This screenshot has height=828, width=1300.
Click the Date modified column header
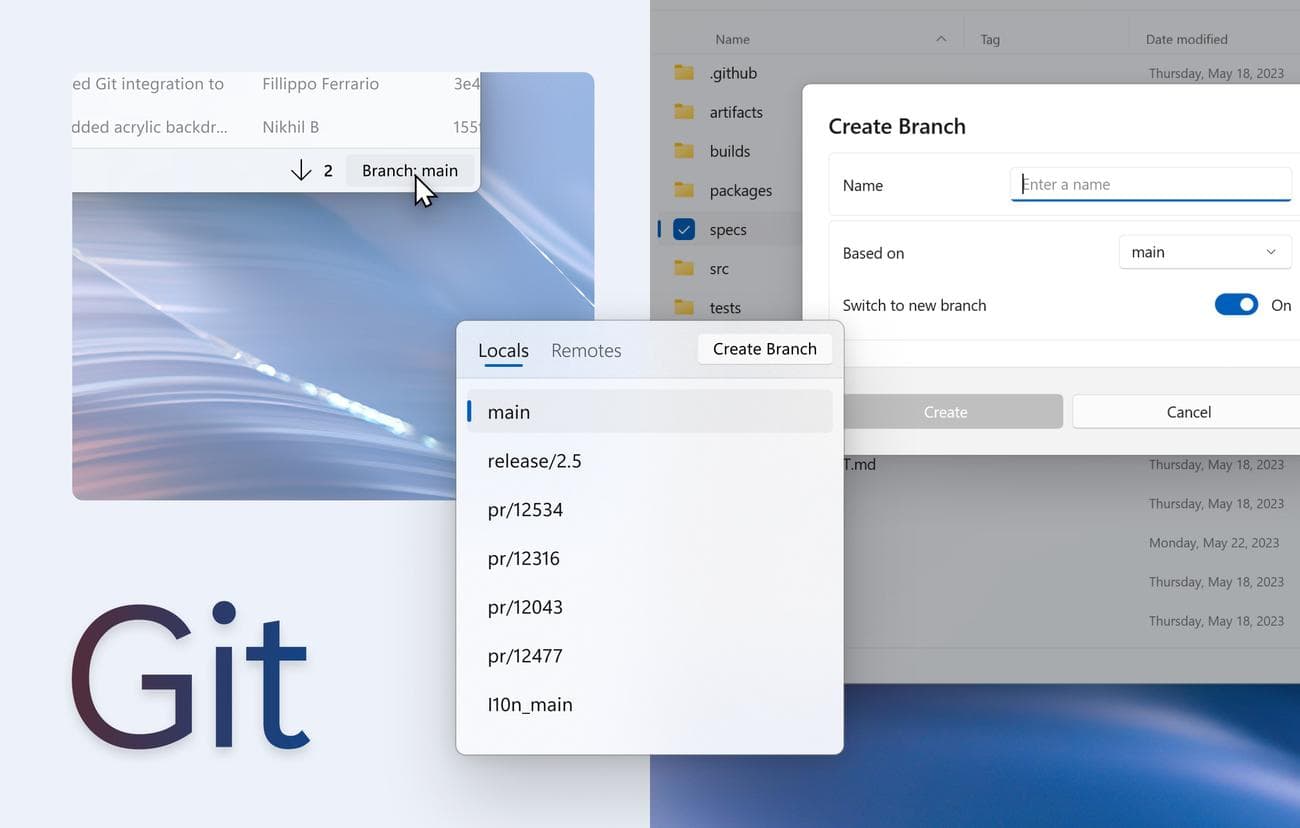[x=1186, y=39]
